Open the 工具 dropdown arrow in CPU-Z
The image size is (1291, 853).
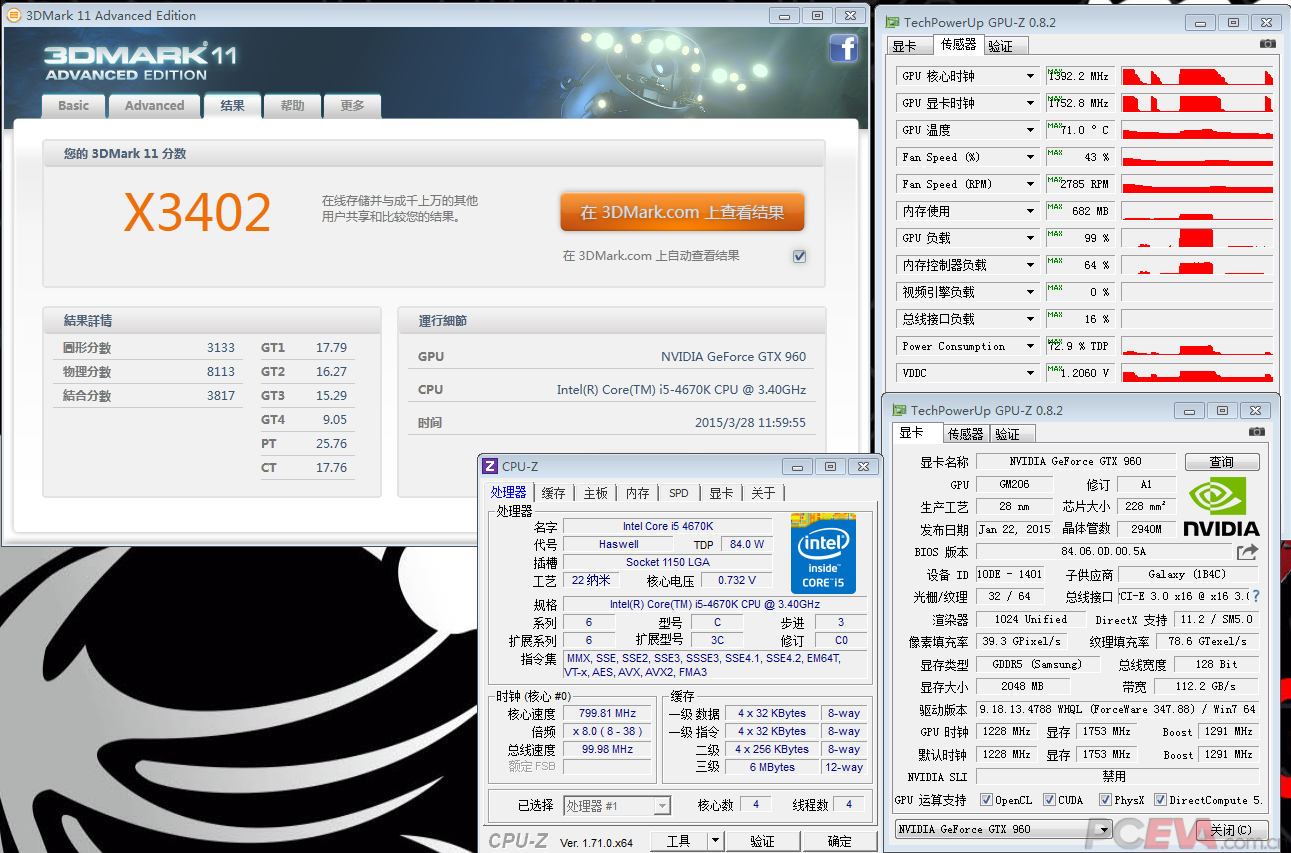click(x=715, y=841)
